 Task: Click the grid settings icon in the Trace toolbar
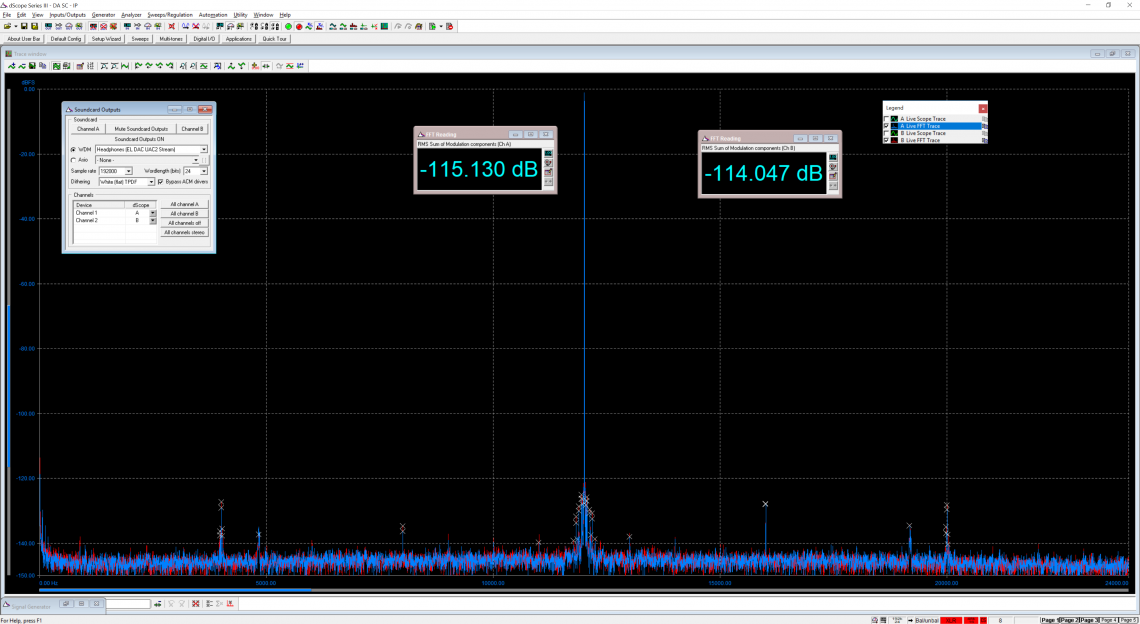89,66
